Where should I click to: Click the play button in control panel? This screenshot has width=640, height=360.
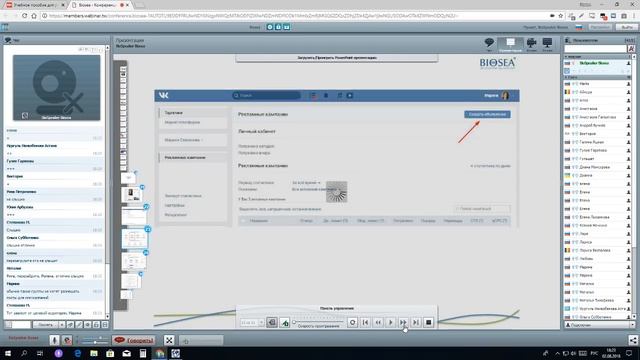(391, 322)
